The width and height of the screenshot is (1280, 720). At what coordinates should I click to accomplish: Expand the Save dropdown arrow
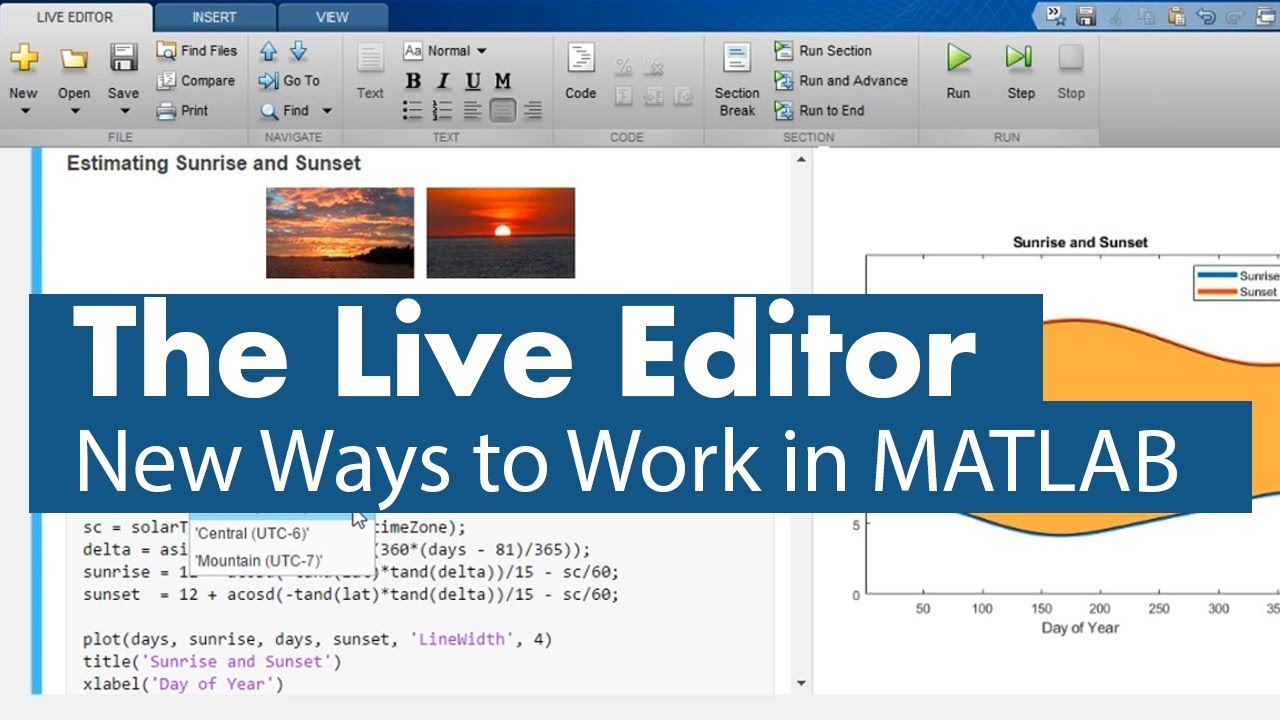(x=124, y=111)
